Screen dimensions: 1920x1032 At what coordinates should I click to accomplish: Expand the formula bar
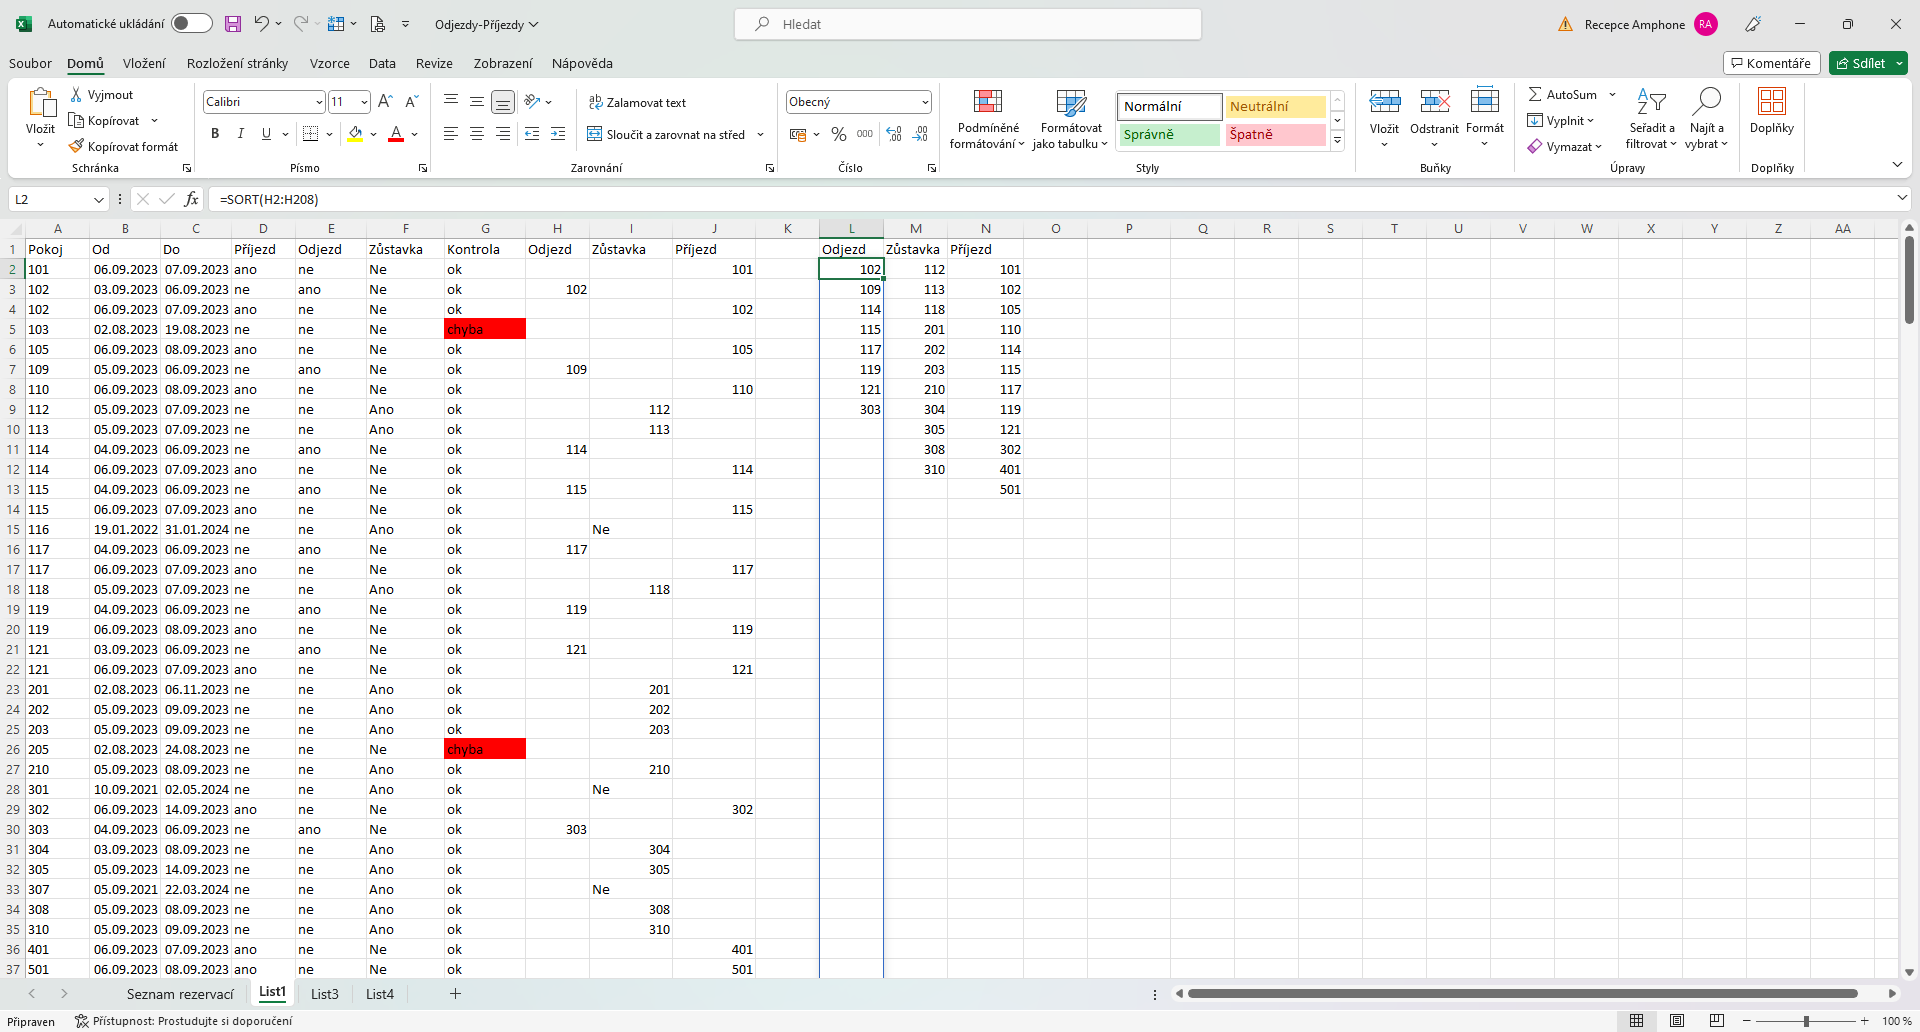tap(1902, 199)
